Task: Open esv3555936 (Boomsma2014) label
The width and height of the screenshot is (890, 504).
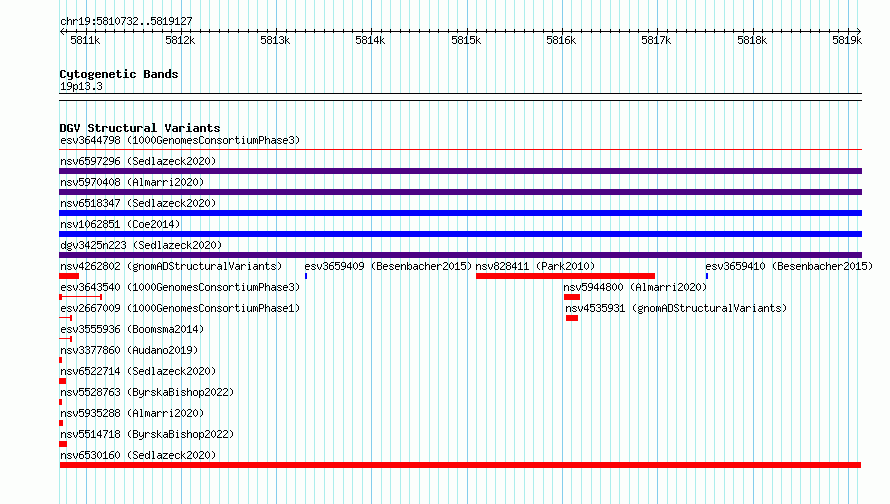Action: (132, 329)
